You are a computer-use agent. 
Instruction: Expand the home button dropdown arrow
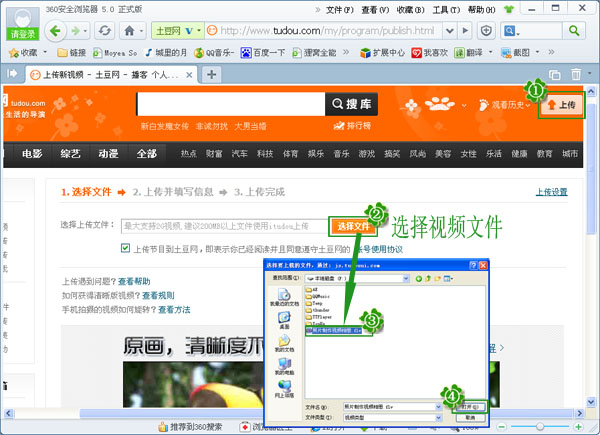point(141,31)
